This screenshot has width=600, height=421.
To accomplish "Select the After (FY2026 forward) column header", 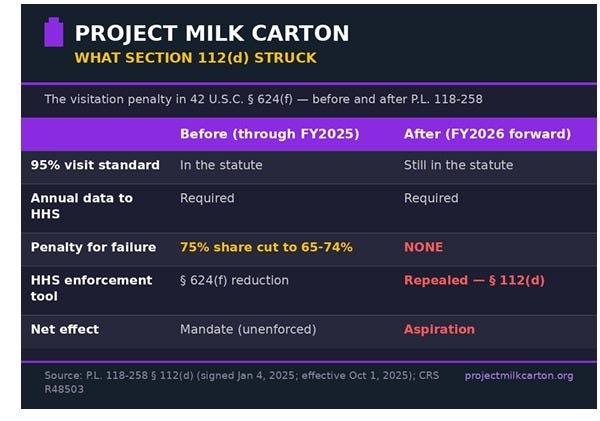I will [488, 134].
